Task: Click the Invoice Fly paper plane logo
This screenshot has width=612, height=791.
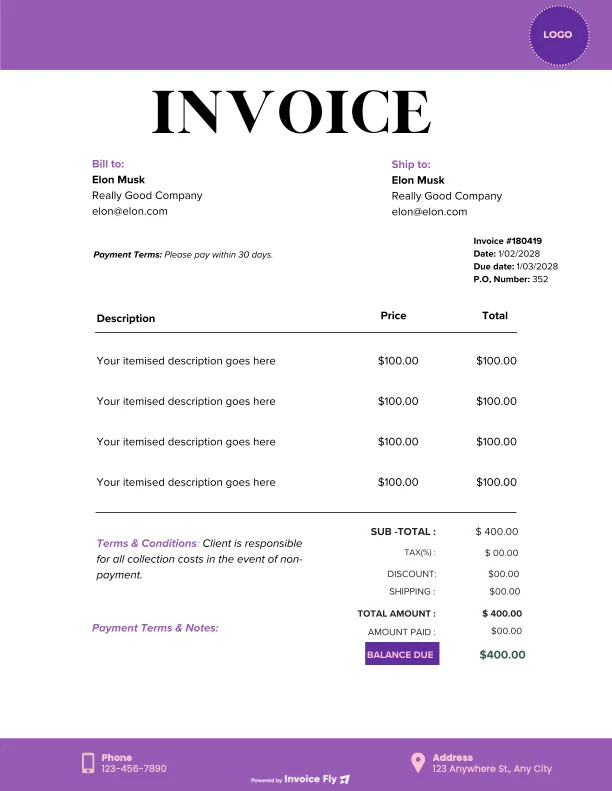Action: (x=344, y=779)
